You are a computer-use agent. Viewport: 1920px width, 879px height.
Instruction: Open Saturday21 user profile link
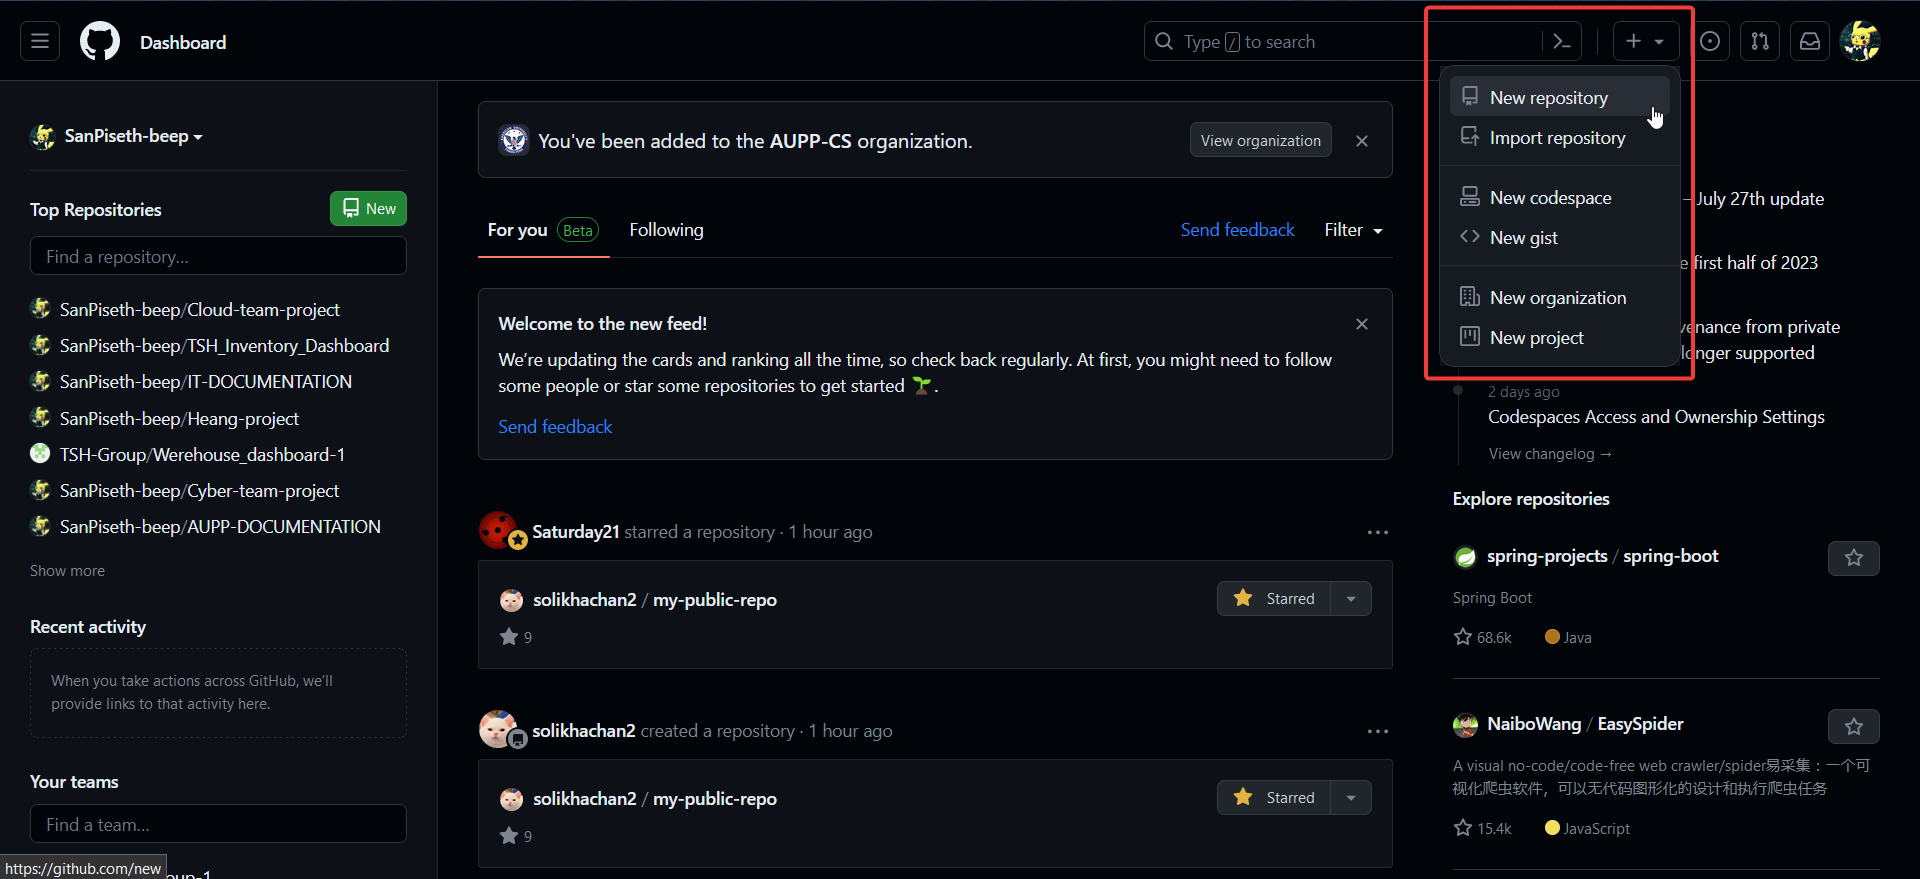(x=576, y=532)
